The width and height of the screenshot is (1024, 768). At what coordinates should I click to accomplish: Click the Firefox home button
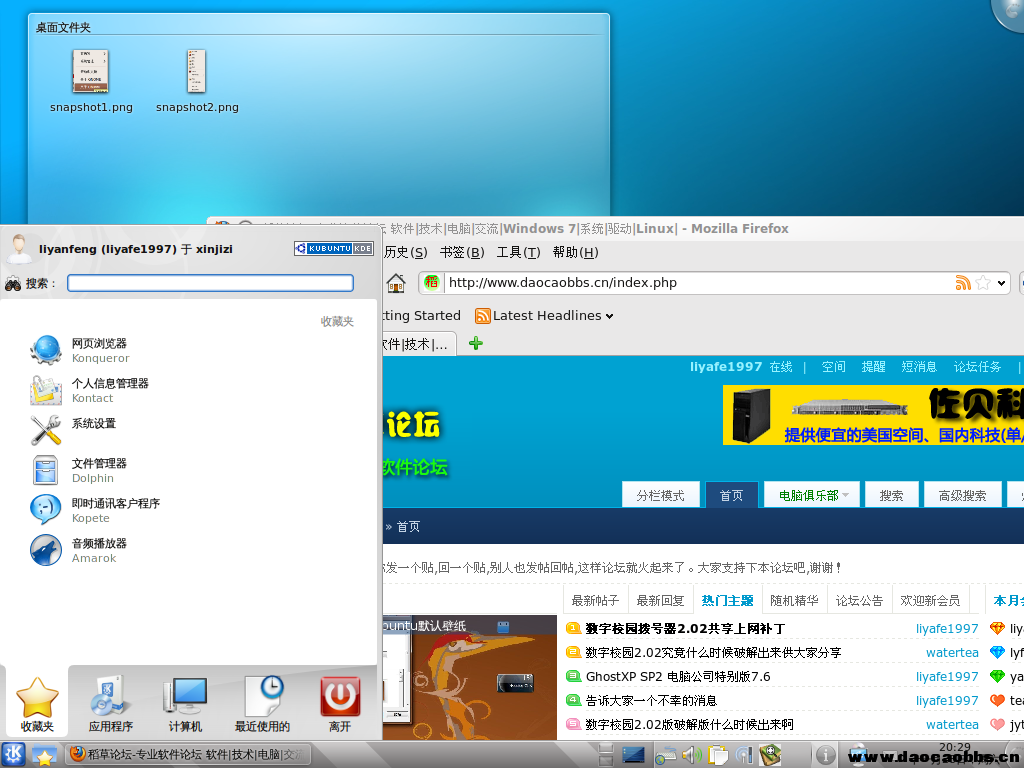pos(396,283)
